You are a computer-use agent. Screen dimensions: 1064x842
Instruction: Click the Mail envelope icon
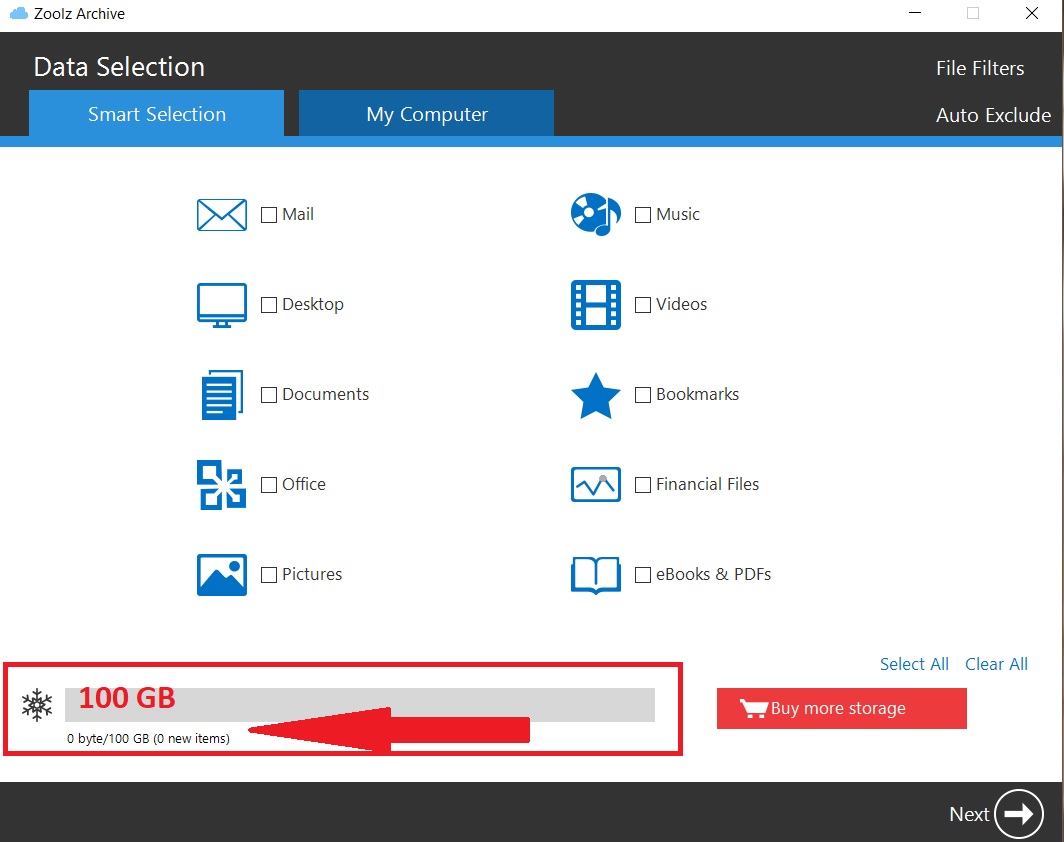click(221, 215)
